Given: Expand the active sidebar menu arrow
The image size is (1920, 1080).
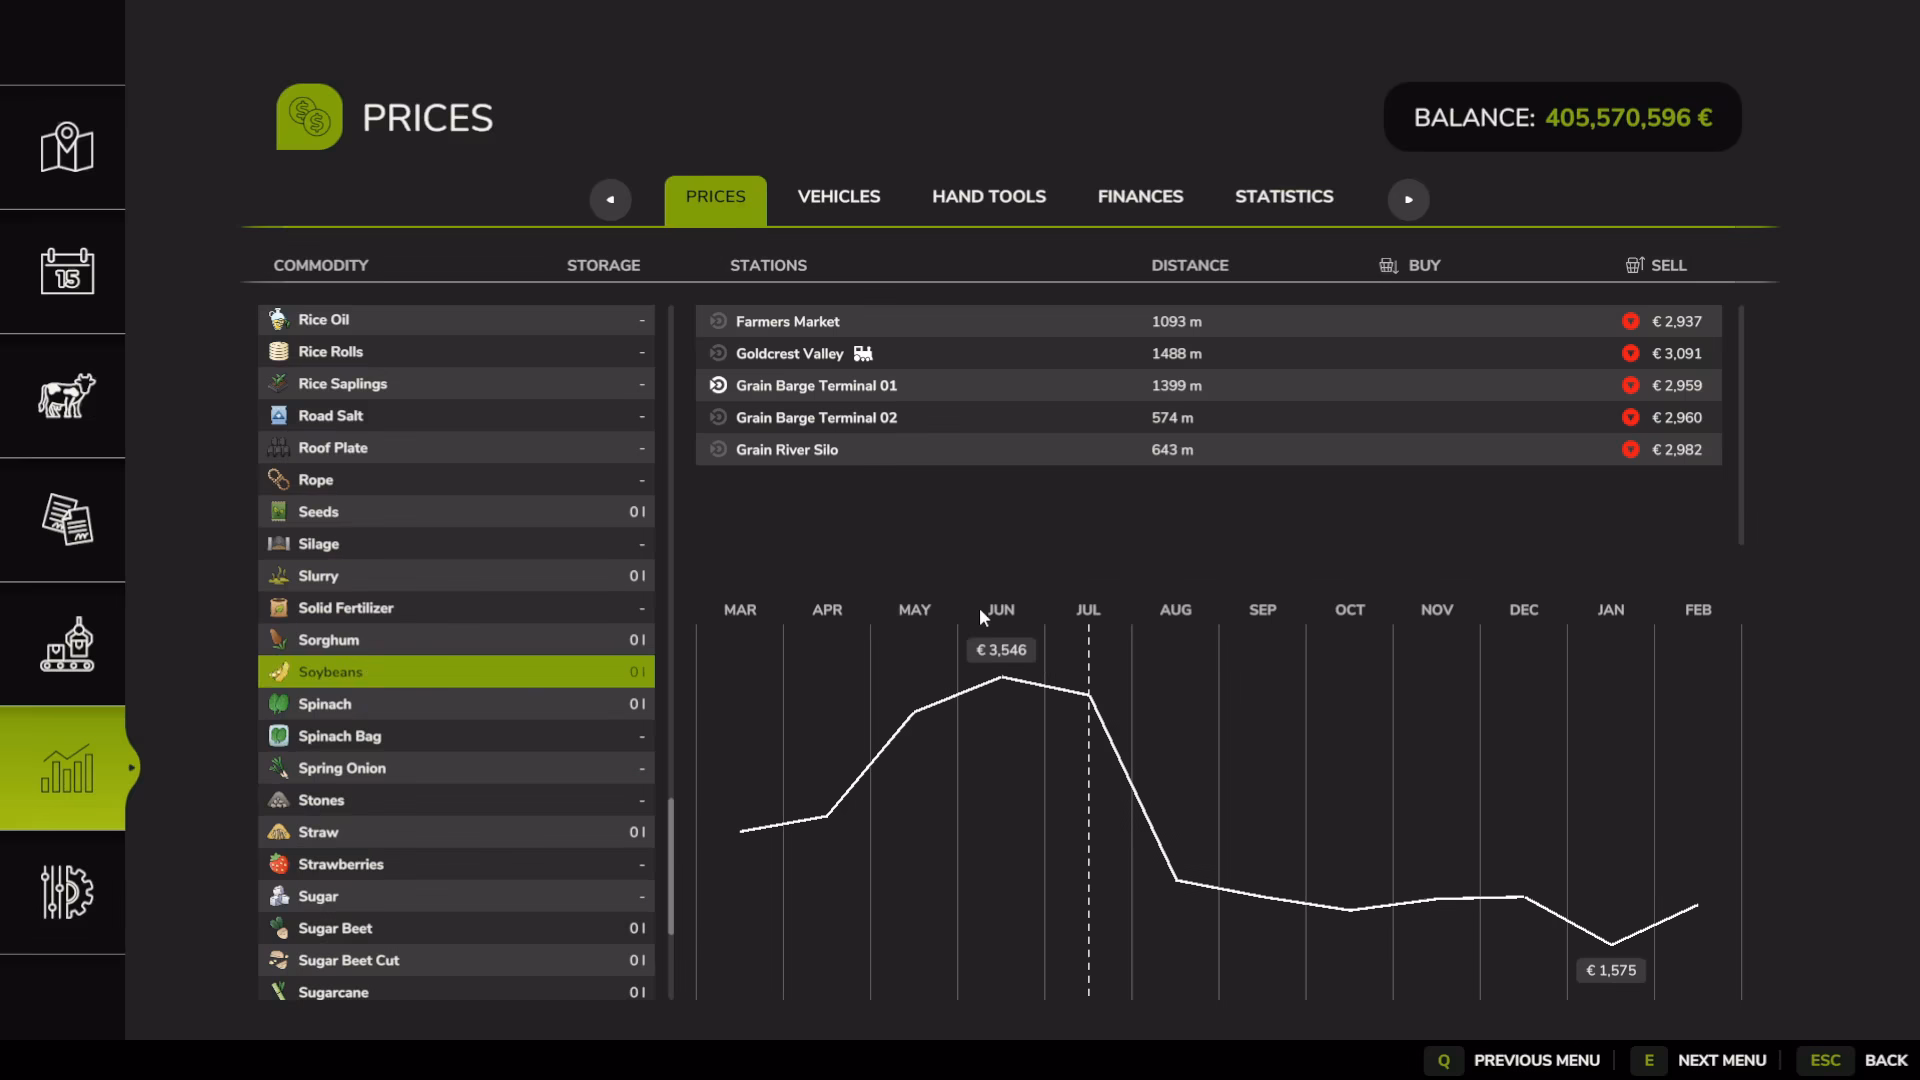Looking at the screenshot, I should [x=131, y=768].
